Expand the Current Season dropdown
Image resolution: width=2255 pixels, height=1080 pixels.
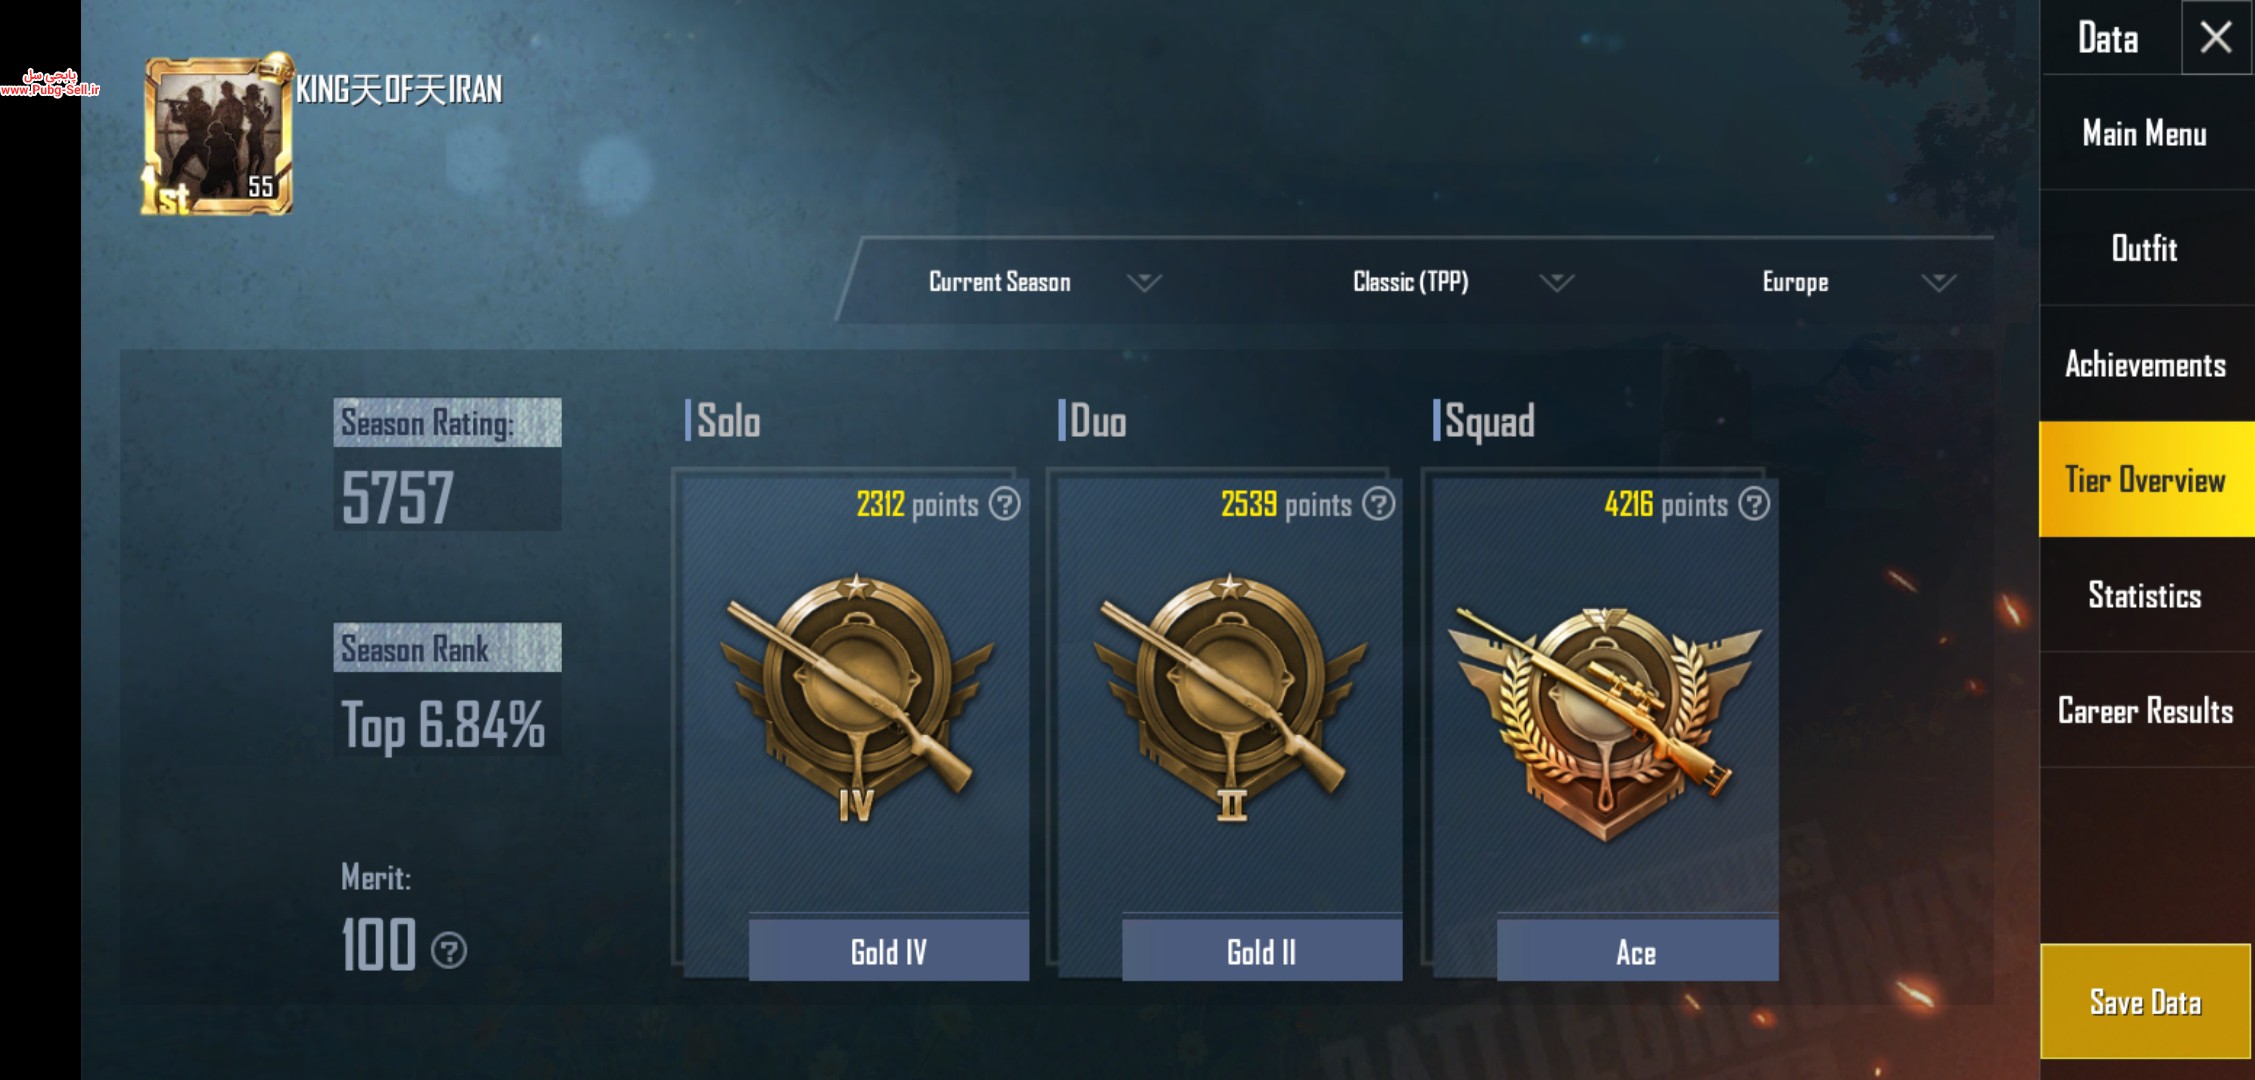pos(1045,282)
